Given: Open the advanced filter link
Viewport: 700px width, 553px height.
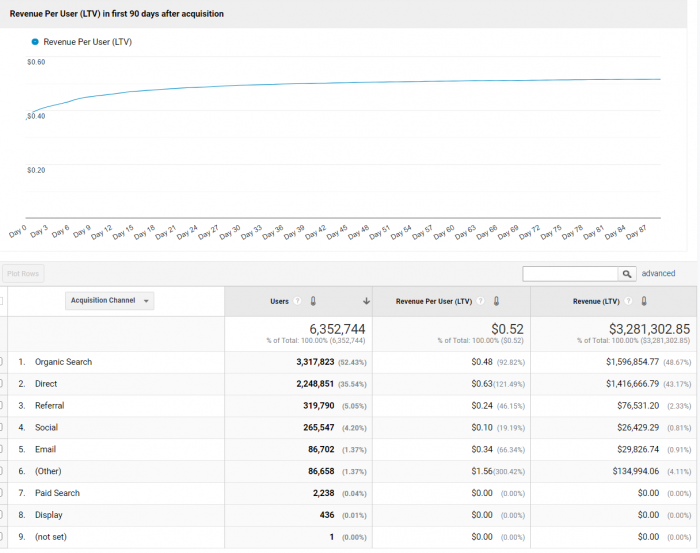Looking at the screenshot, I should coord(658,273).
